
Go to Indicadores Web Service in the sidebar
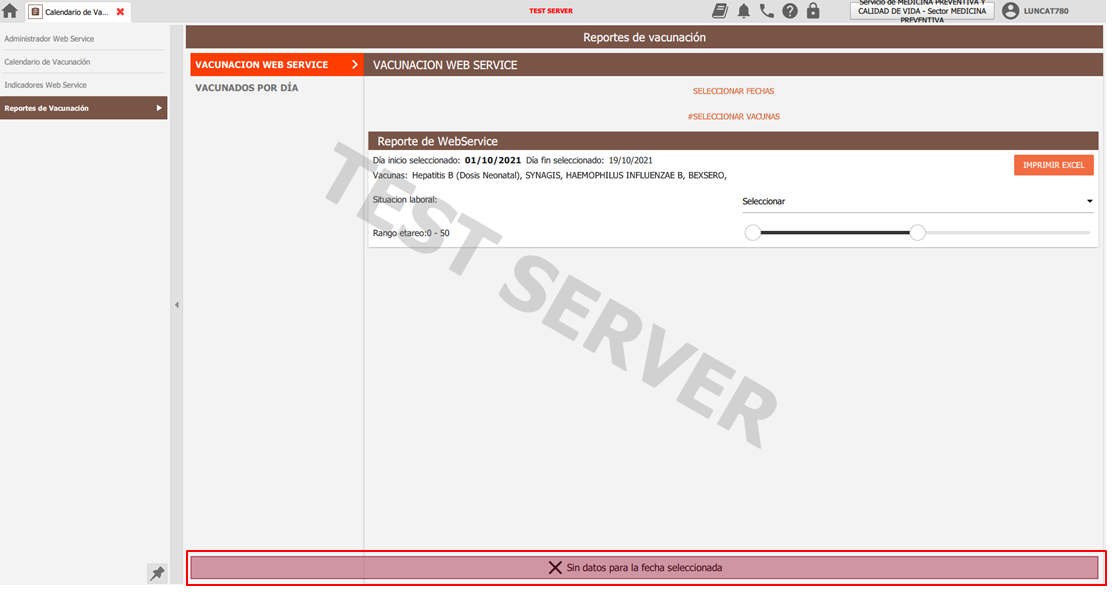46,85
